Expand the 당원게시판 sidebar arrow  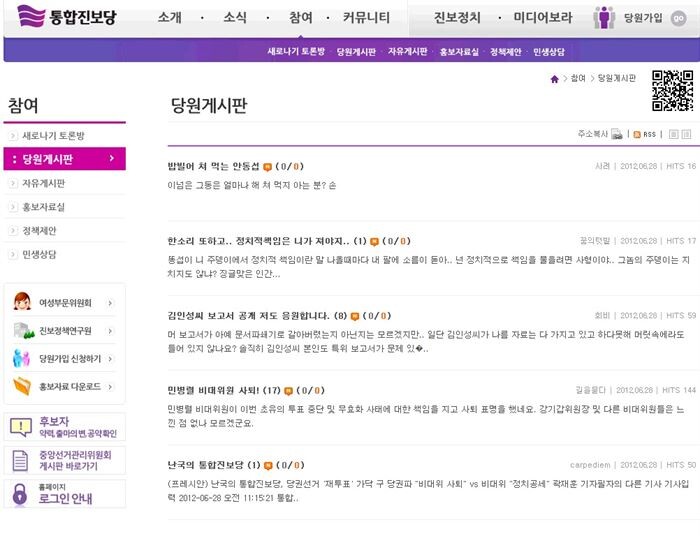click(112, 158)
